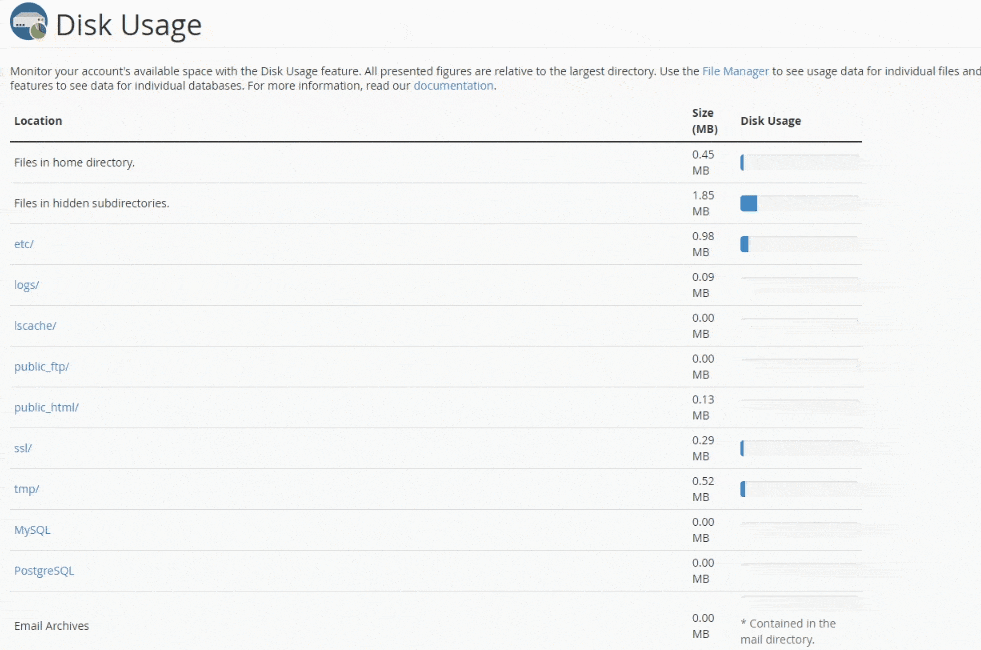Click the tmp/ disk usage bar
981x650 pixels.
coord(800,489)
